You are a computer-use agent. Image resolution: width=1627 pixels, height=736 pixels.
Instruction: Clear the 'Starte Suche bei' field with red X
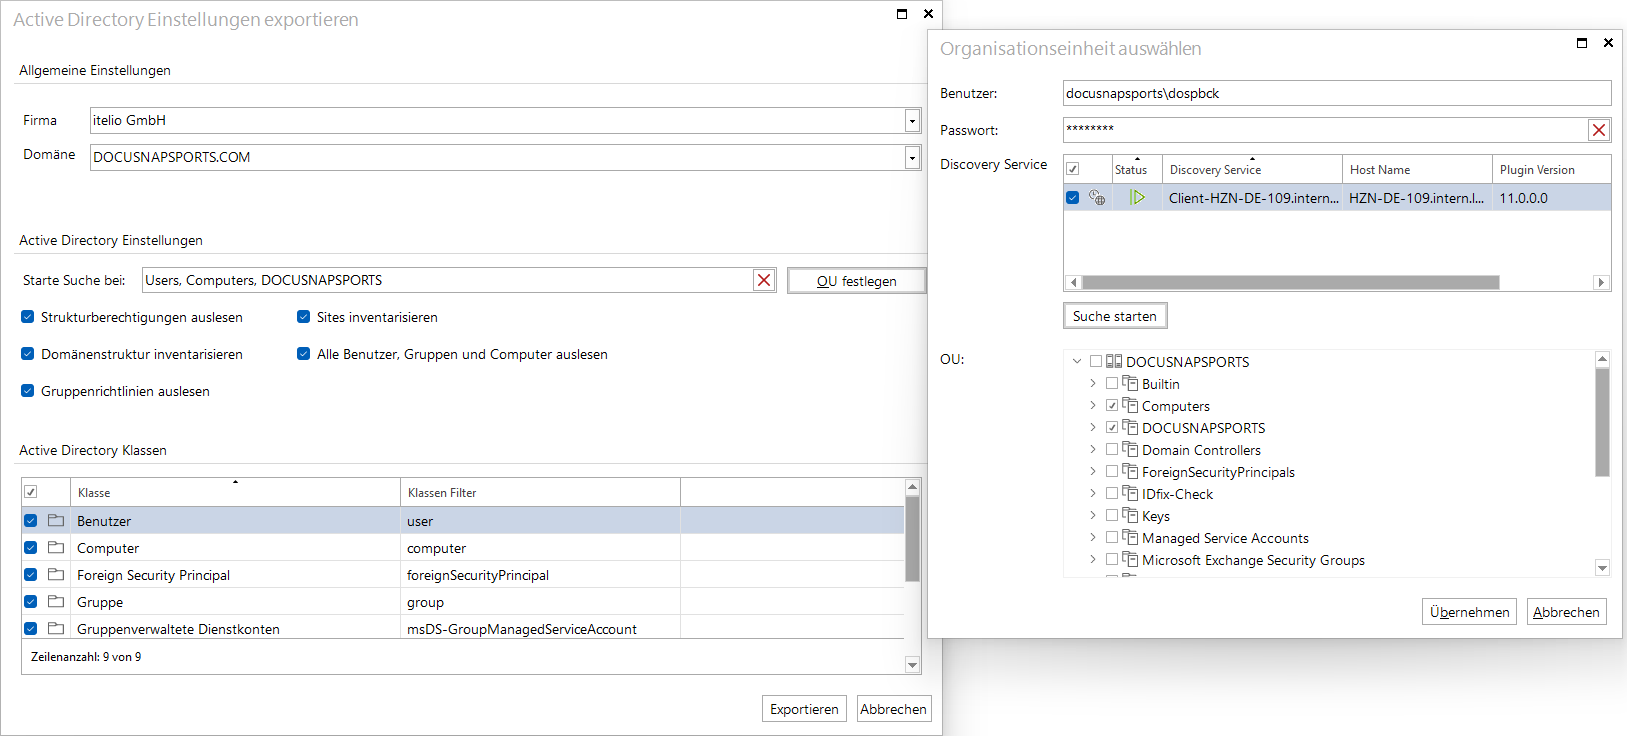(764, 280)
